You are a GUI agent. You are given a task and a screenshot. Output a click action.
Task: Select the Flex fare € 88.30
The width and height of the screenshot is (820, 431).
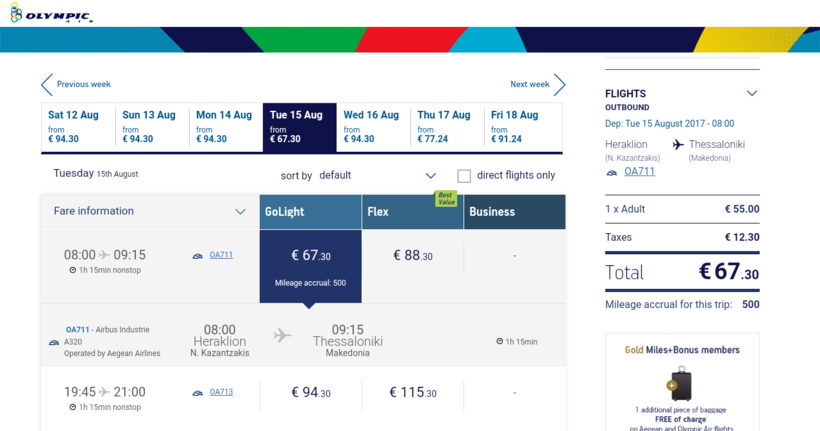tap(412, 256)
